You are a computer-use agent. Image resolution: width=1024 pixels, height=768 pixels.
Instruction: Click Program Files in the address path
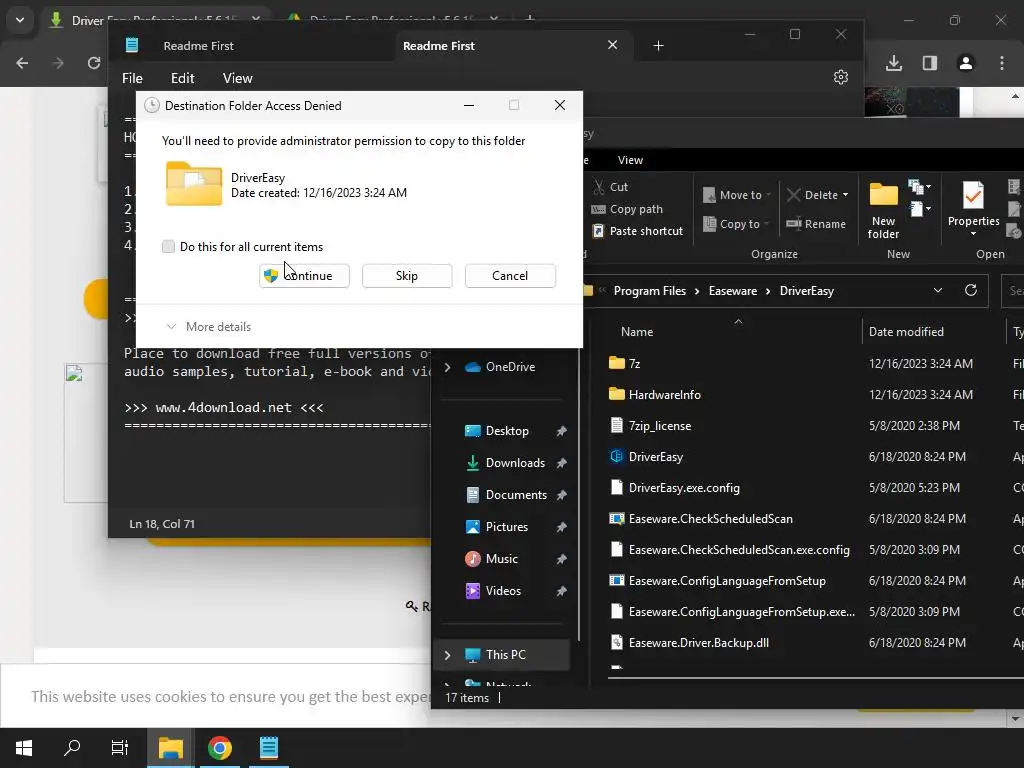pos(650,291)
